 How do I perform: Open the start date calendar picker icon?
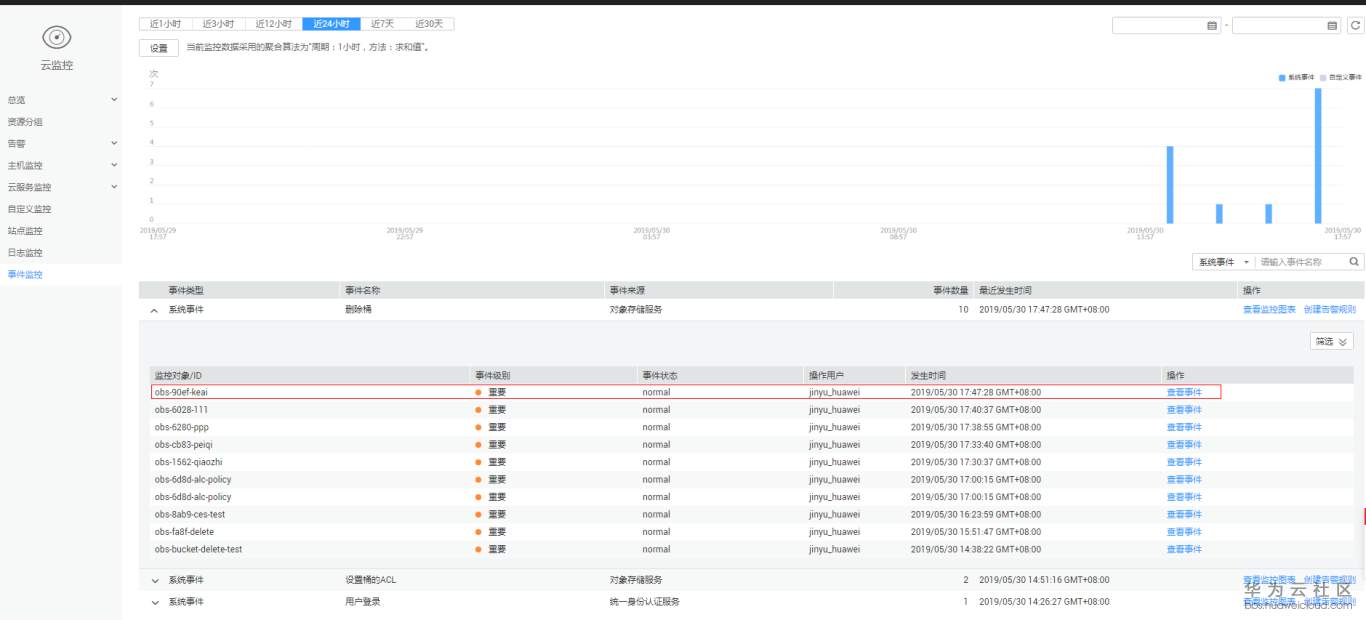click(x=1212, y=25)
